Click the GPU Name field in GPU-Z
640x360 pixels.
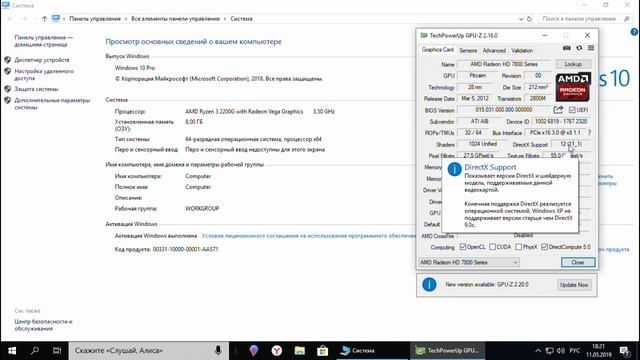click(504, 64)
